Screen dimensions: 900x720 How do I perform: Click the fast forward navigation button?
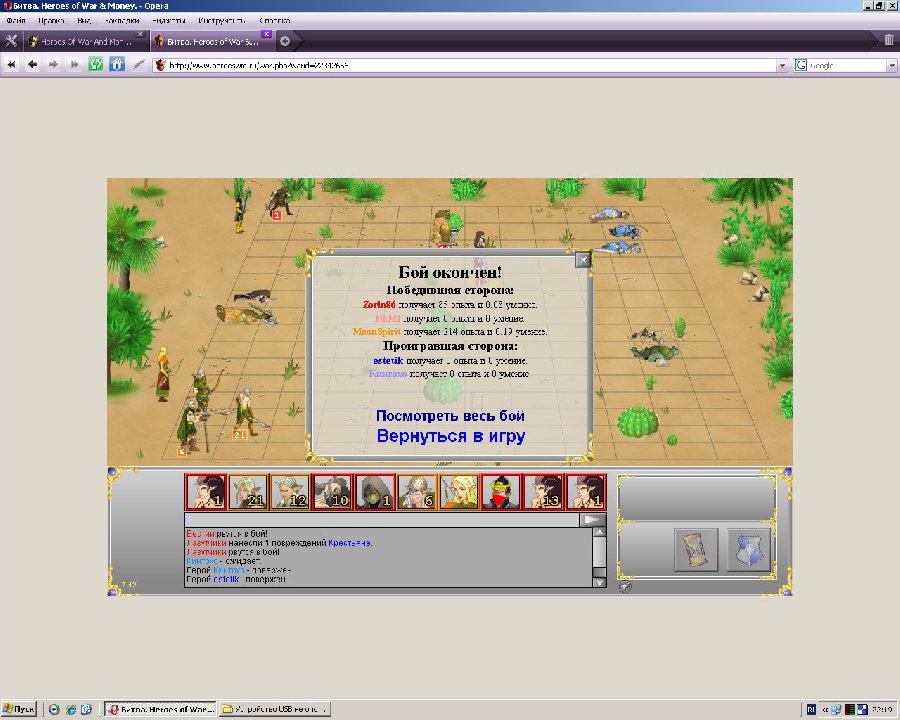(x=75, y=65)
